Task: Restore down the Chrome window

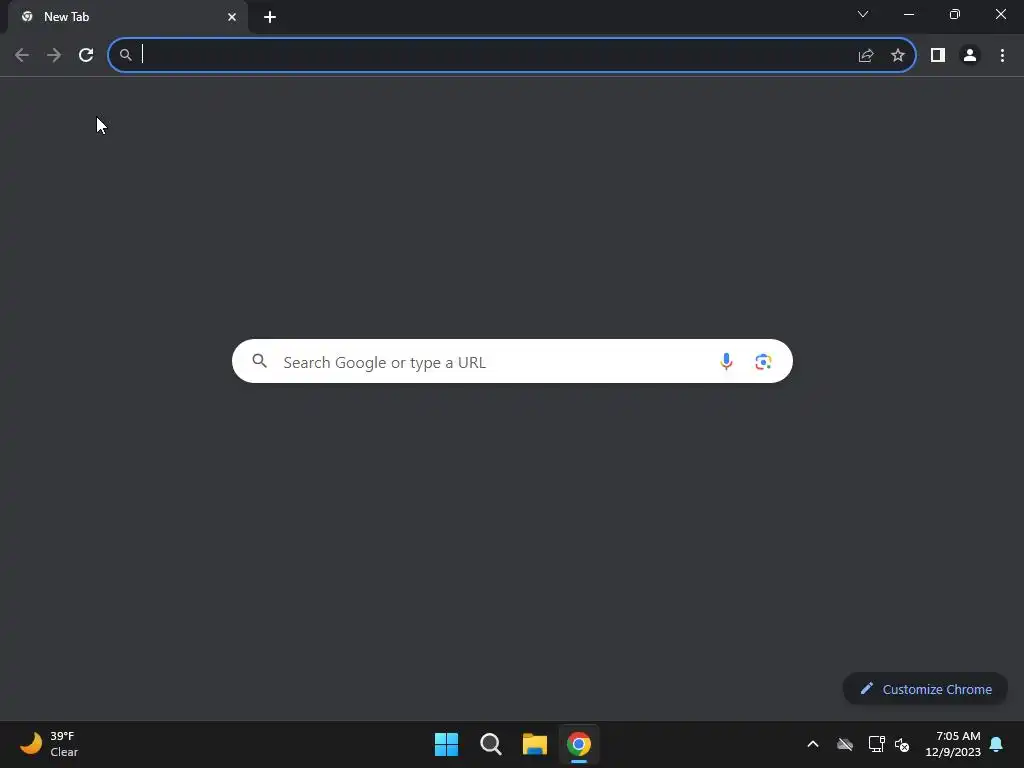Action: [x=955, y=14]
